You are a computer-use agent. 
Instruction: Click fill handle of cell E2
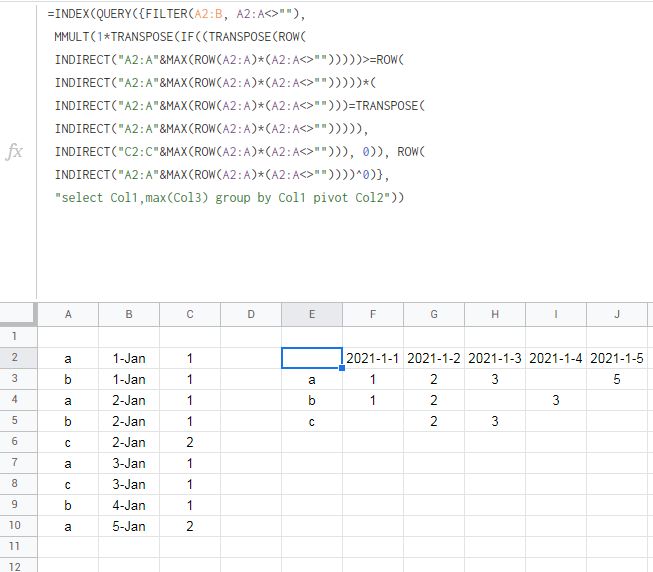click(342, 368)
